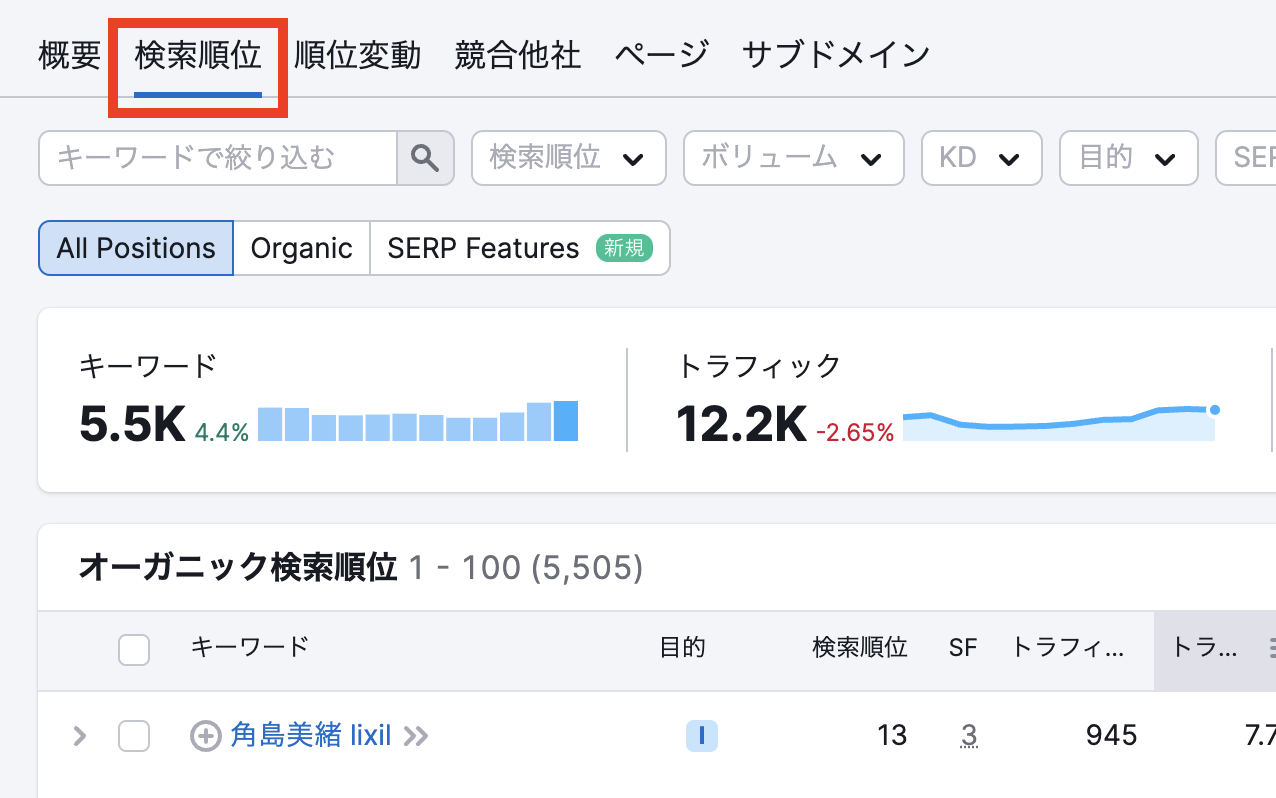
Task: Open the ボリューム filter dropdown
Action: point(793,158)
